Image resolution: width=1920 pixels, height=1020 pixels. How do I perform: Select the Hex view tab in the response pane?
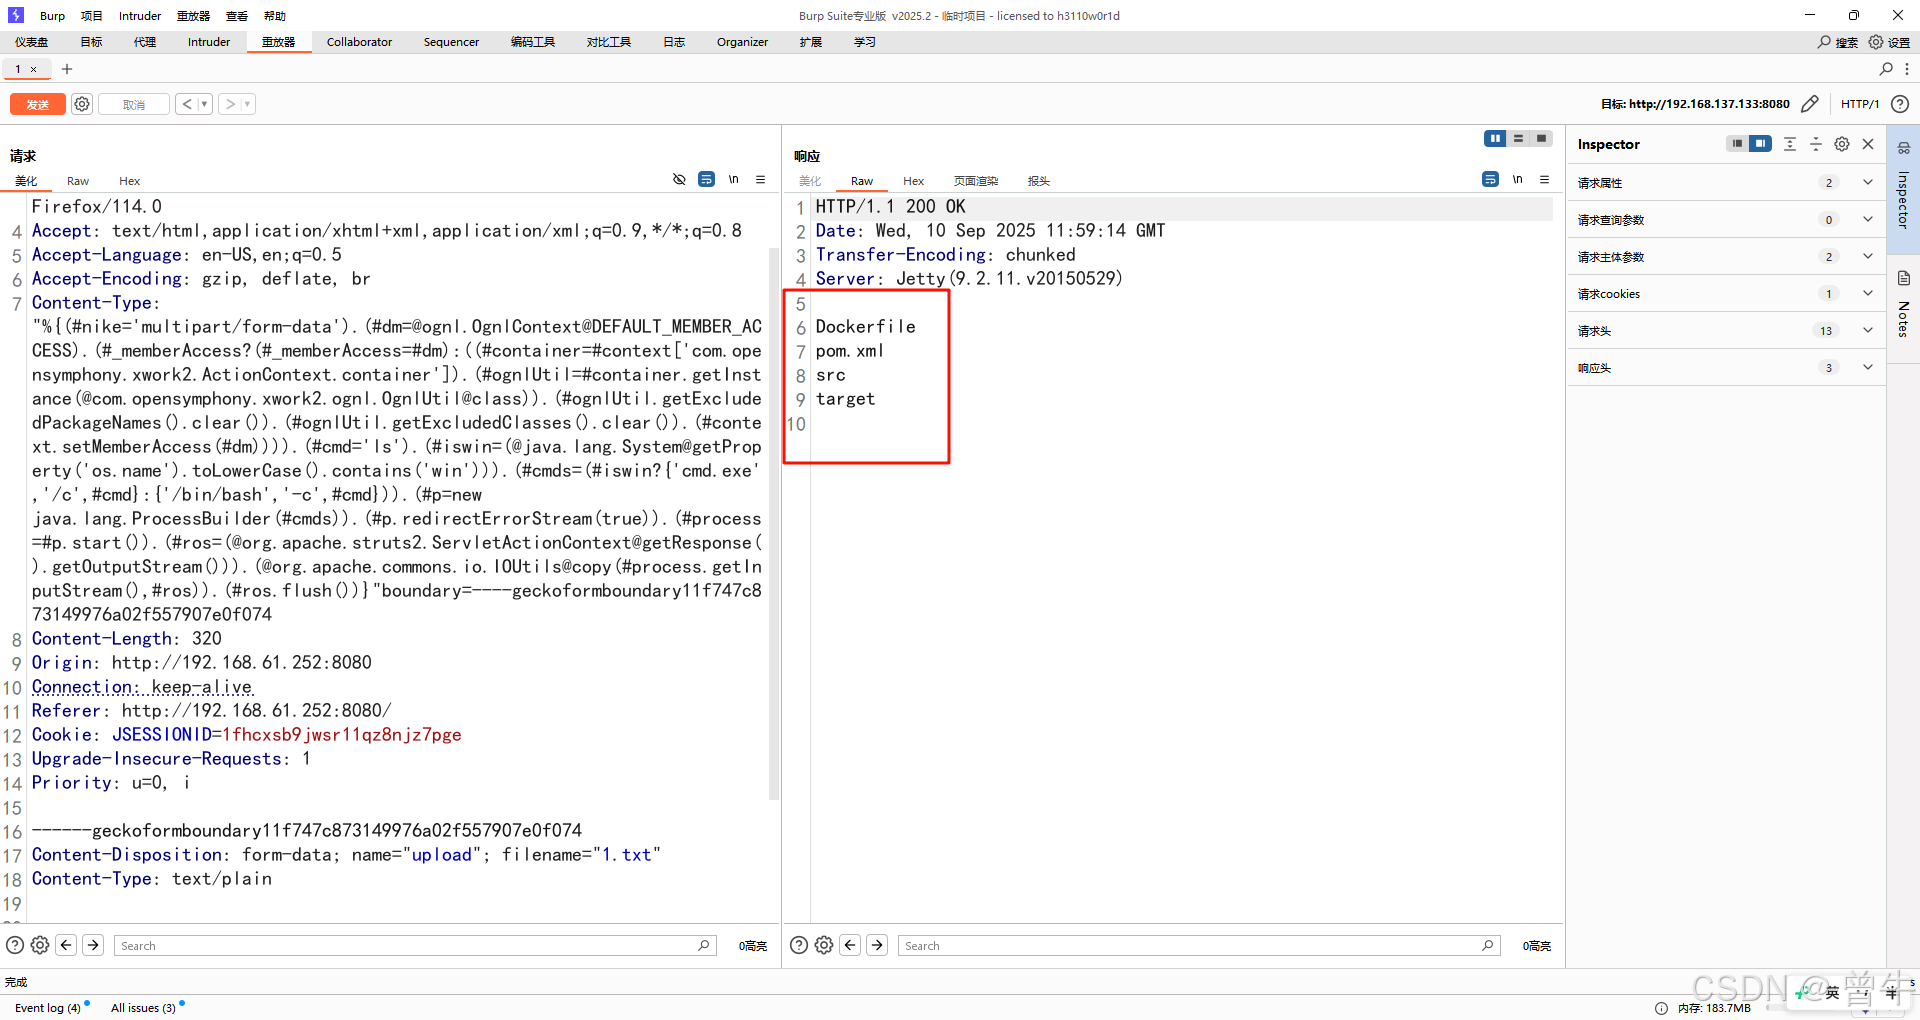(x=914, y=181)
